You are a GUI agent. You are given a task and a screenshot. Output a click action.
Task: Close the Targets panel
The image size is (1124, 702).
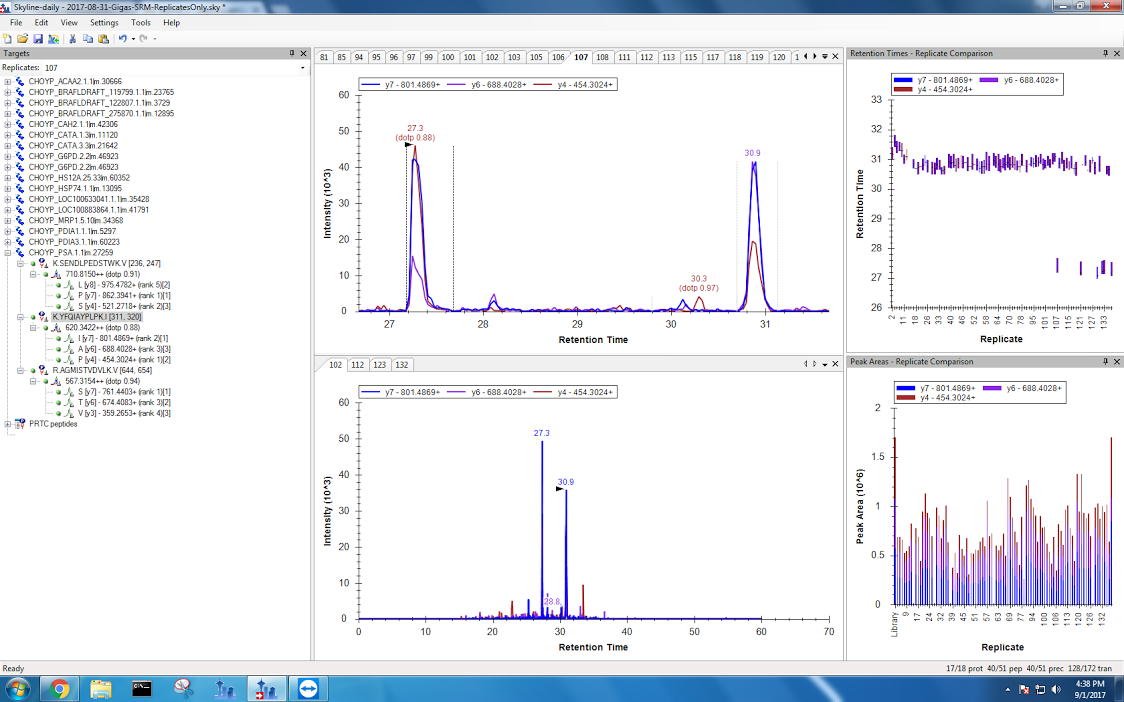coord(304,53)
